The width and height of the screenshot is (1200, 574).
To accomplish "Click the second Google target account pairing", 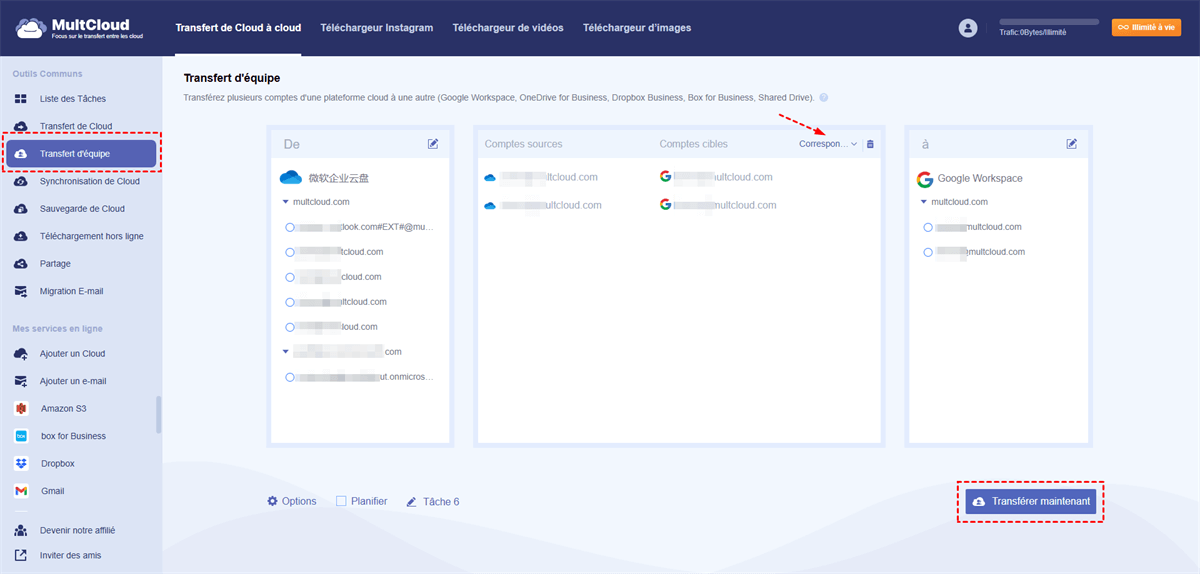I will [719, 205].
